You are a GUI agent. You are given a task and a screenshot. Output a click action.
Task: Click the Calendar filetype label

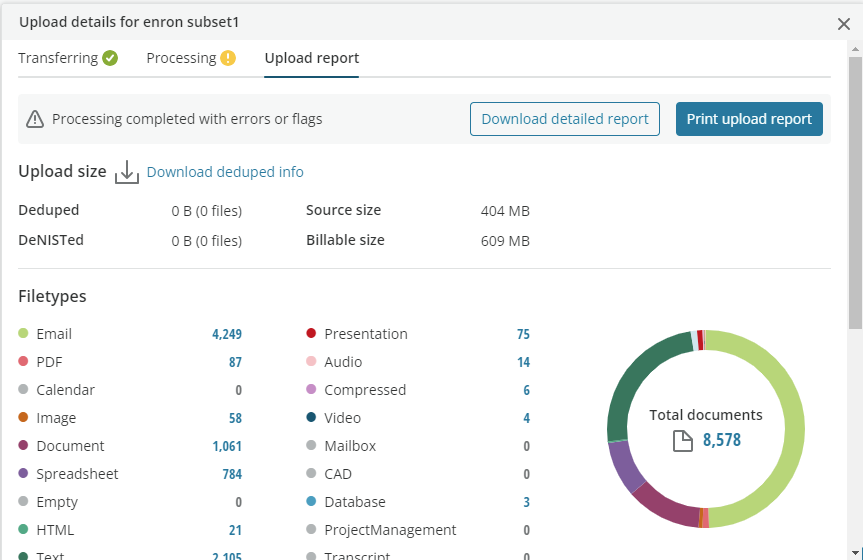65,390
